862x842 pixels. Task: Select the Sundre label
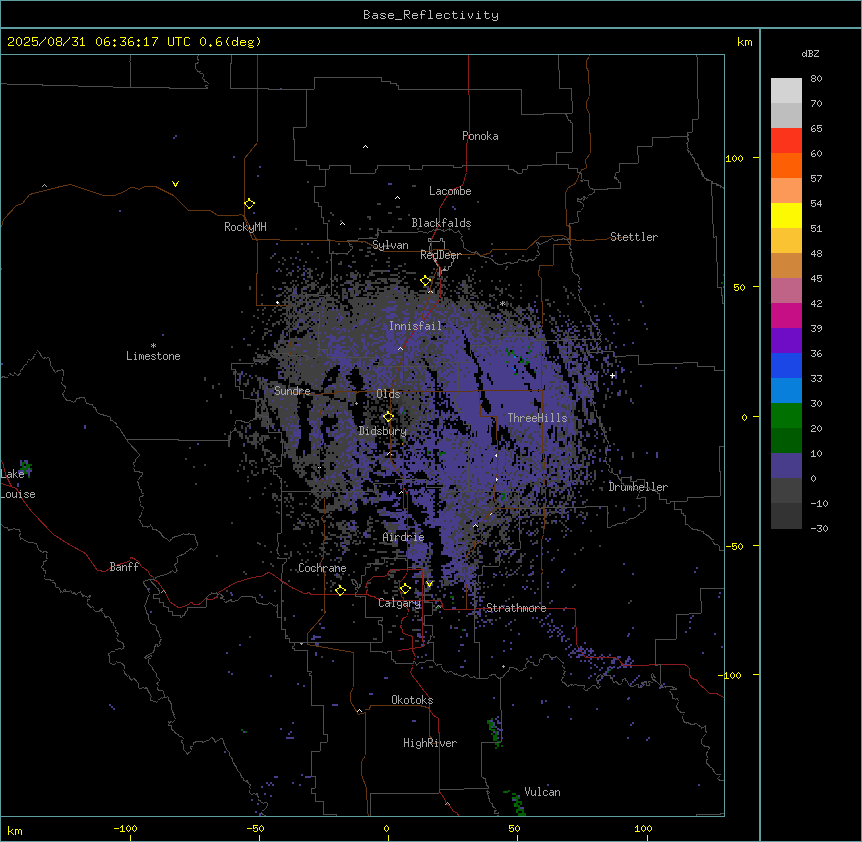click(292, 391)
